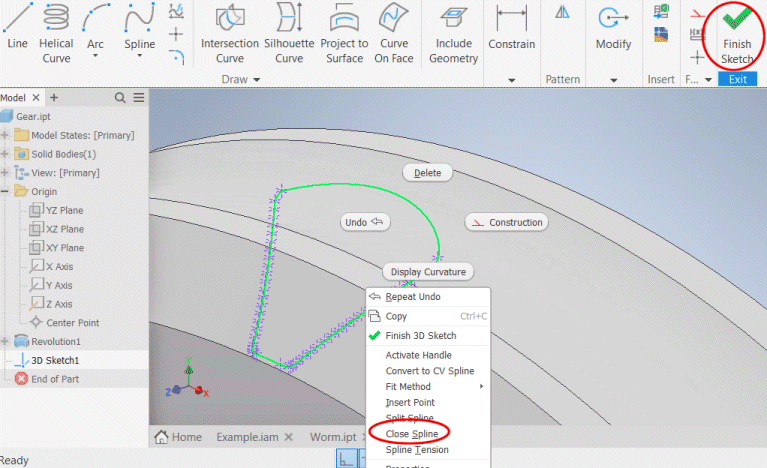Click the top Insert panel icon
Screen dimensions: 767x468
tap(661, 11)
